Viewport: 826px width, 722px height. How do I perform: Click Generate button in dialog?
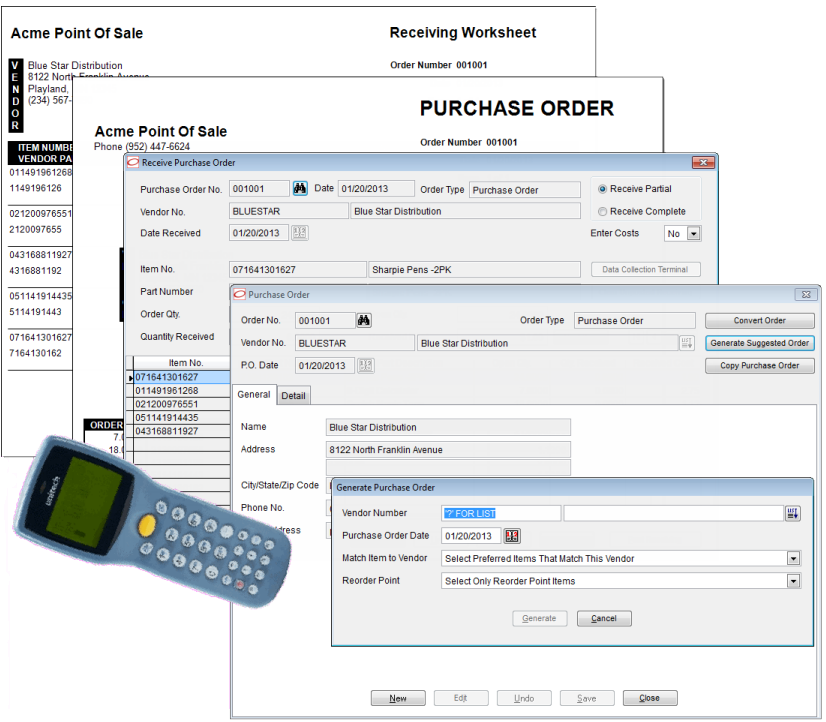click(539, 618)
